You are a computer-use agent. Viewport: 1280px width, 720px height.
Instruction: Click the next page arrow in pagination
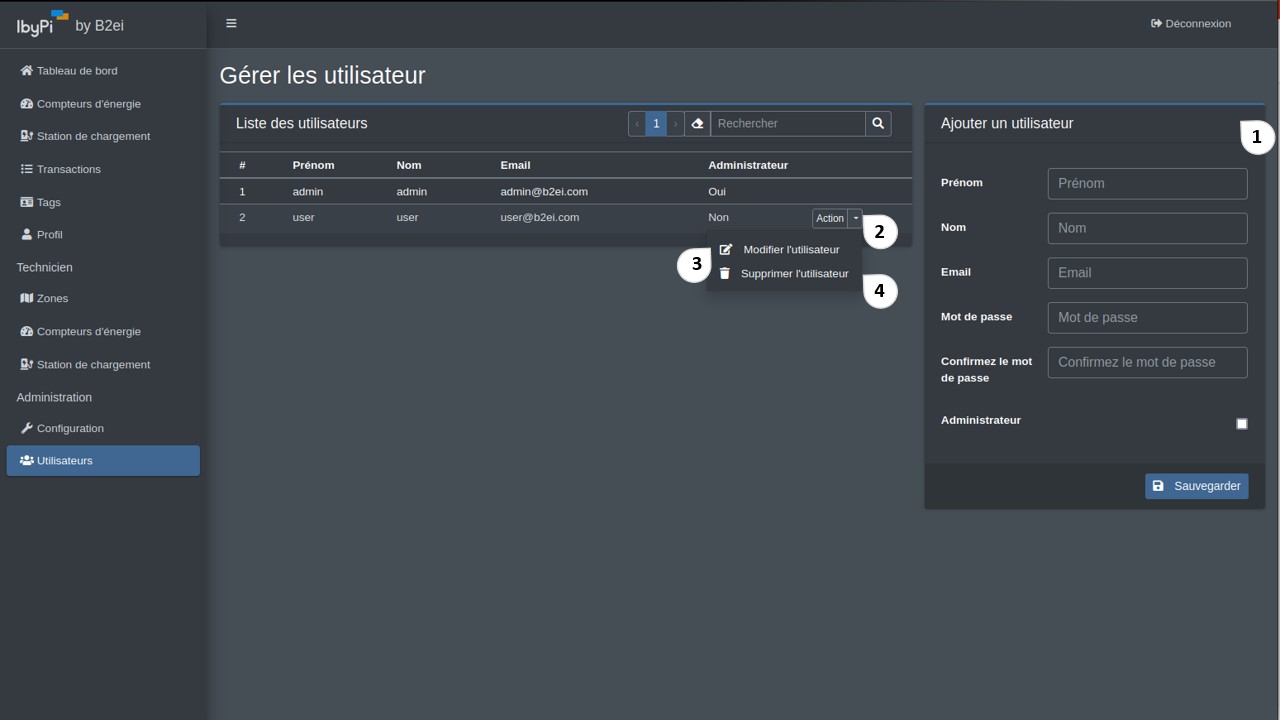676,123
